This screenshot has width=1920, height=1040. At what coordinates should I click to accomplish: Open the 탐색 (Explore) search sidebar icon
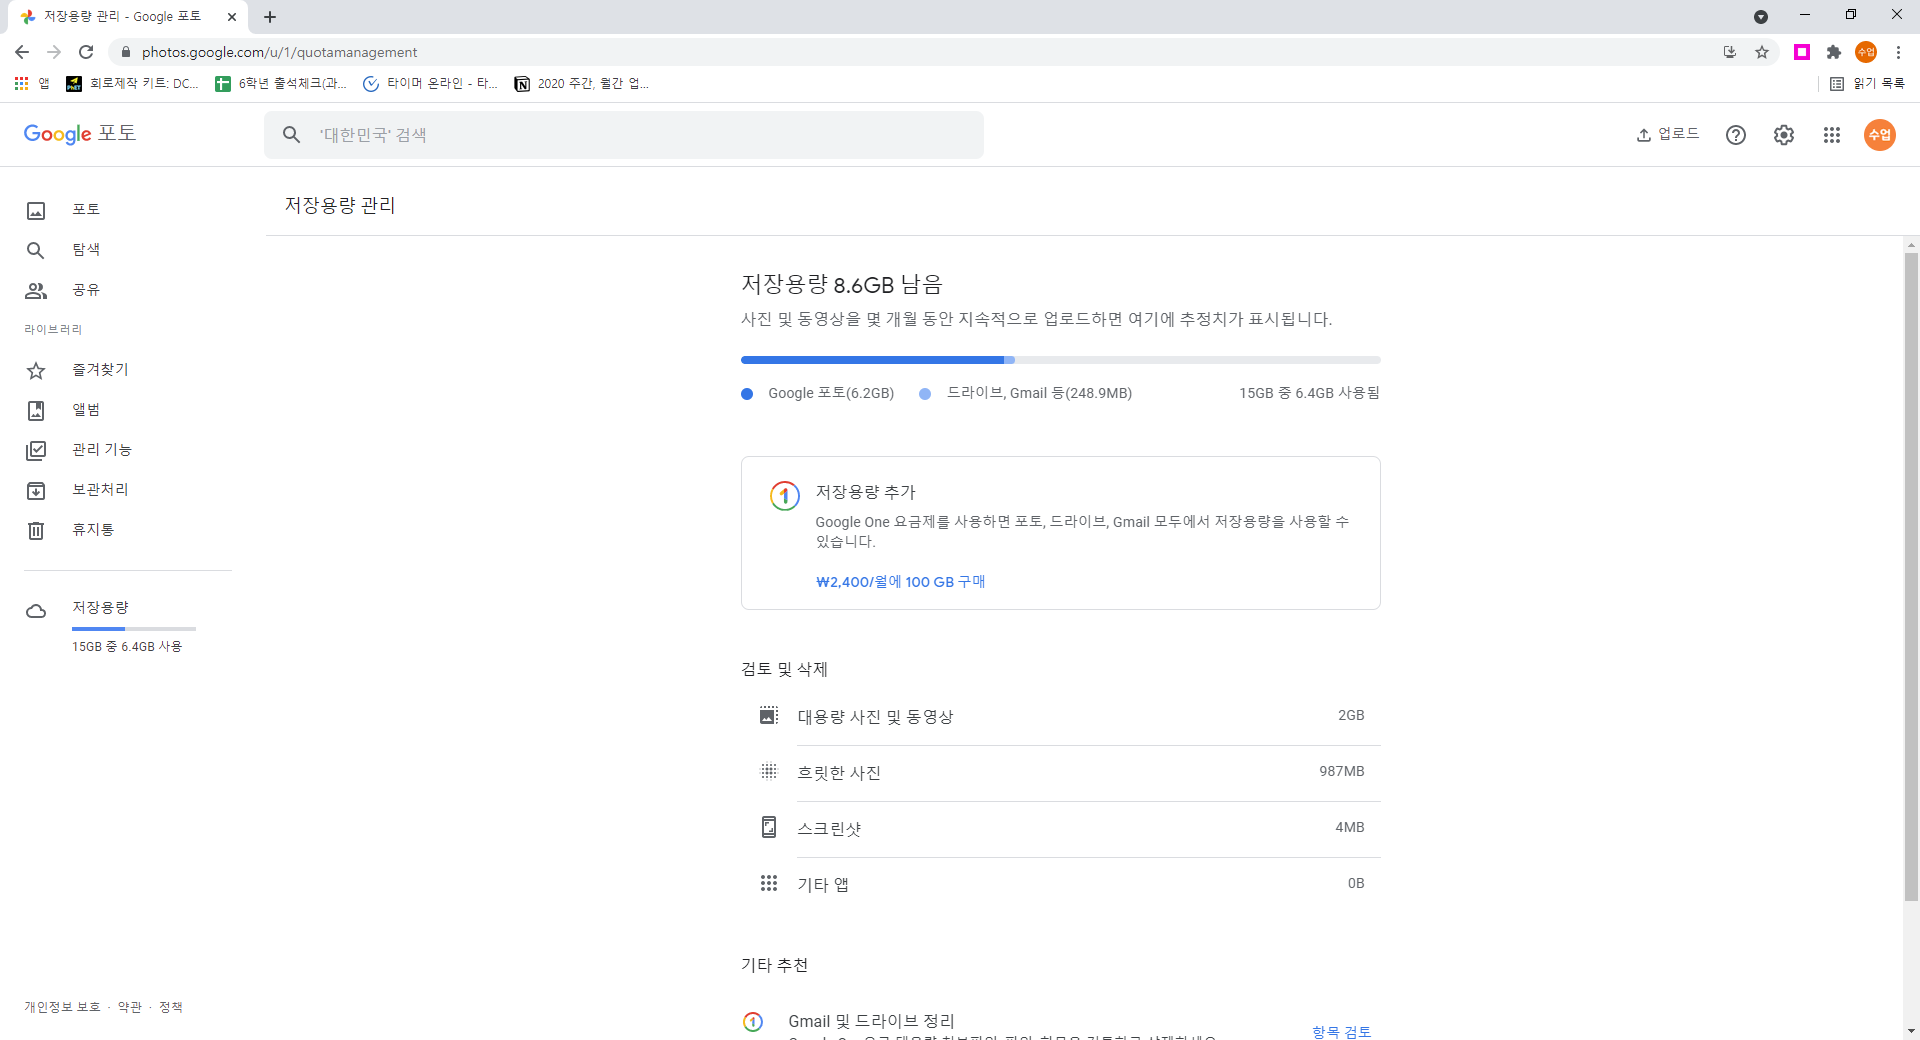[x=36, y=250]
